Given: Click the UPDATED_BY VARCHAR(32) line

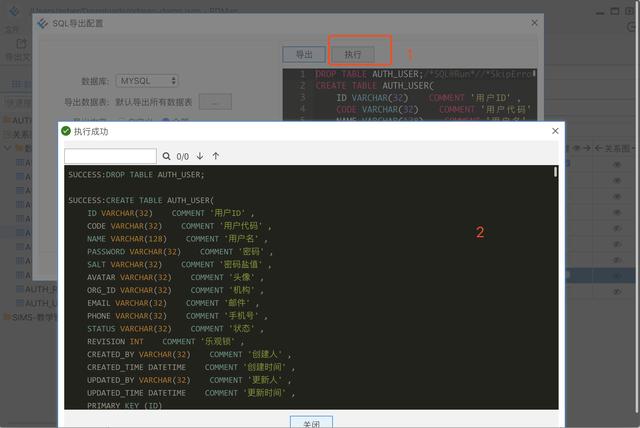Looking at the screenshot, I should point(189,380).
